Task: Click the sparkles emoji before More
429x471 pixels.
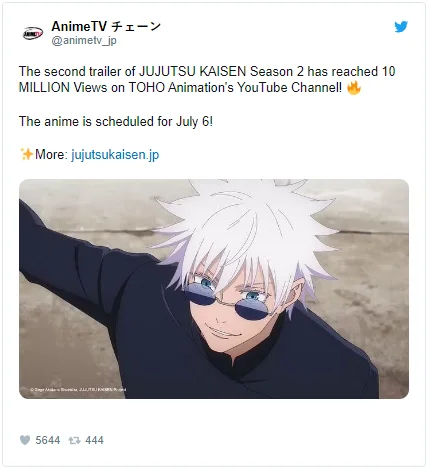Action: point(26,154)
